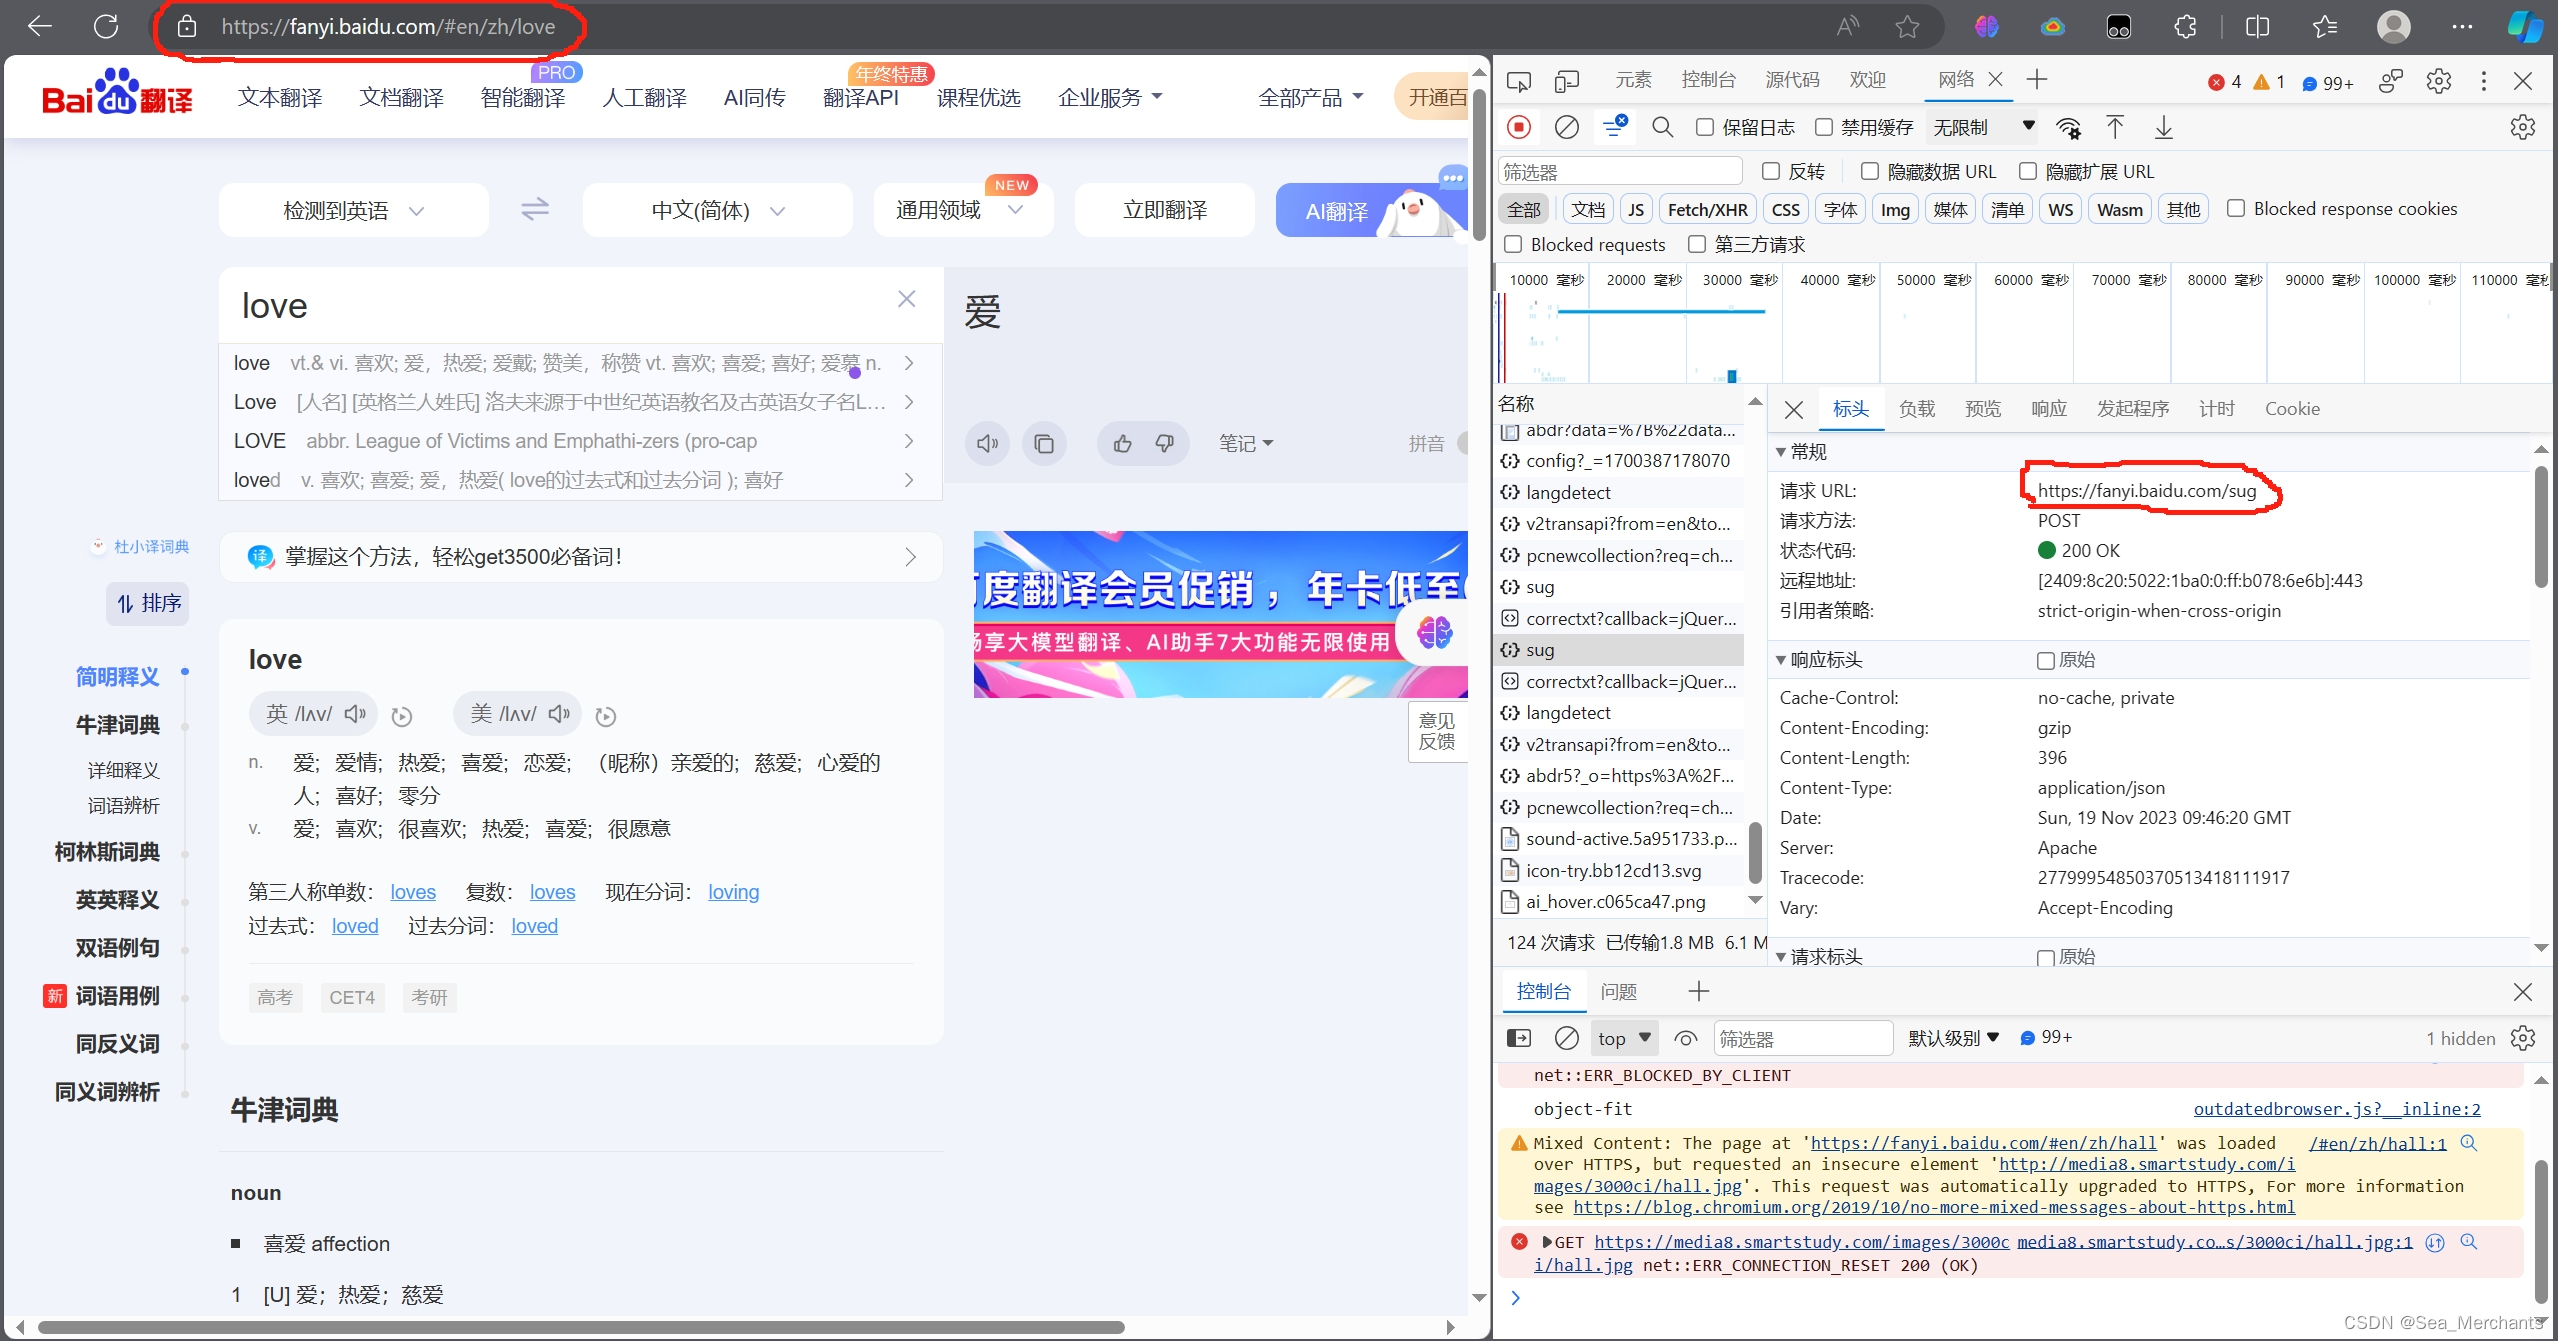Play translation audio speaker icon
Image resolution: width=2558 pixels, height=1341 pixels.
(x=987, y=443)
